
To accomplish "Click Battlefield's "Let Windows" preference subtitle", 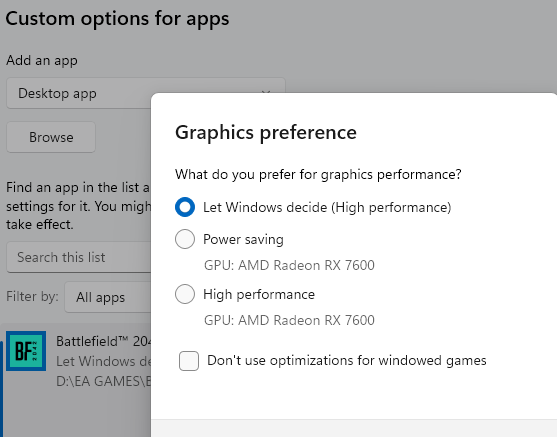I will pos(103,361).
